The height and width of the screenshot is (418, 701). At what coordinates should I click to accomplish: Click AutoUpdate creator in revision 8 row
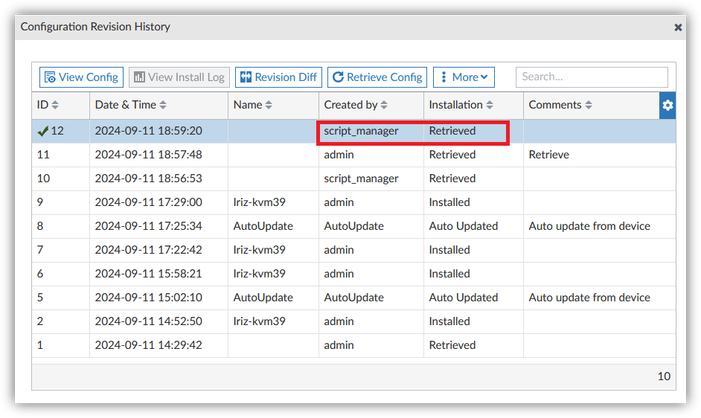coord(354,226)
